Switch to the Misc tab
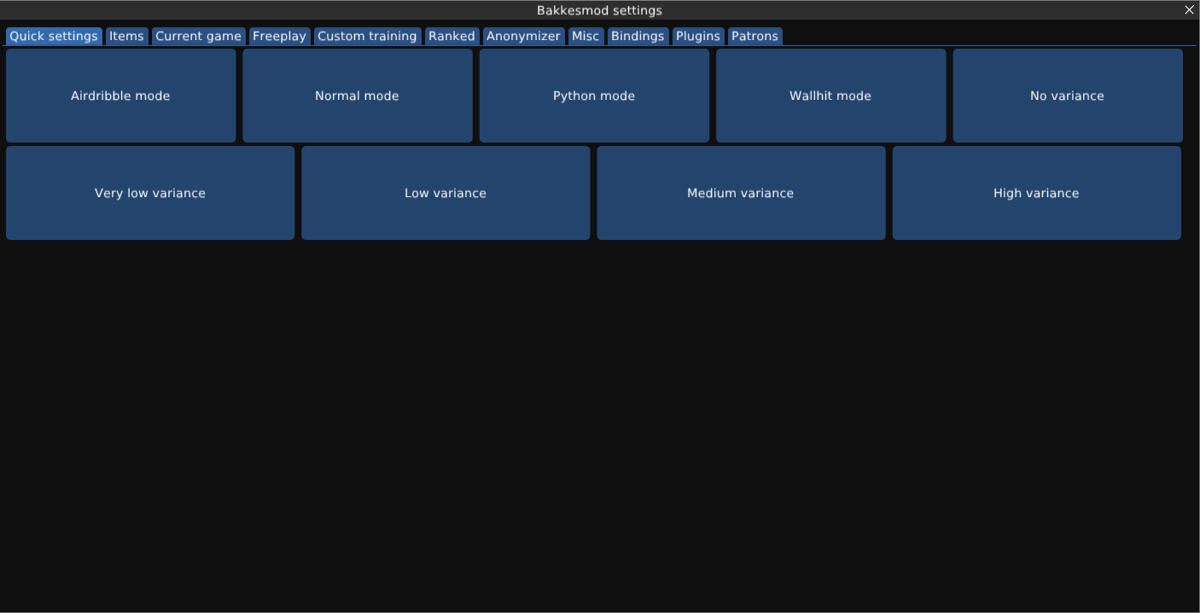The image size is (1200, 613). 585,36
